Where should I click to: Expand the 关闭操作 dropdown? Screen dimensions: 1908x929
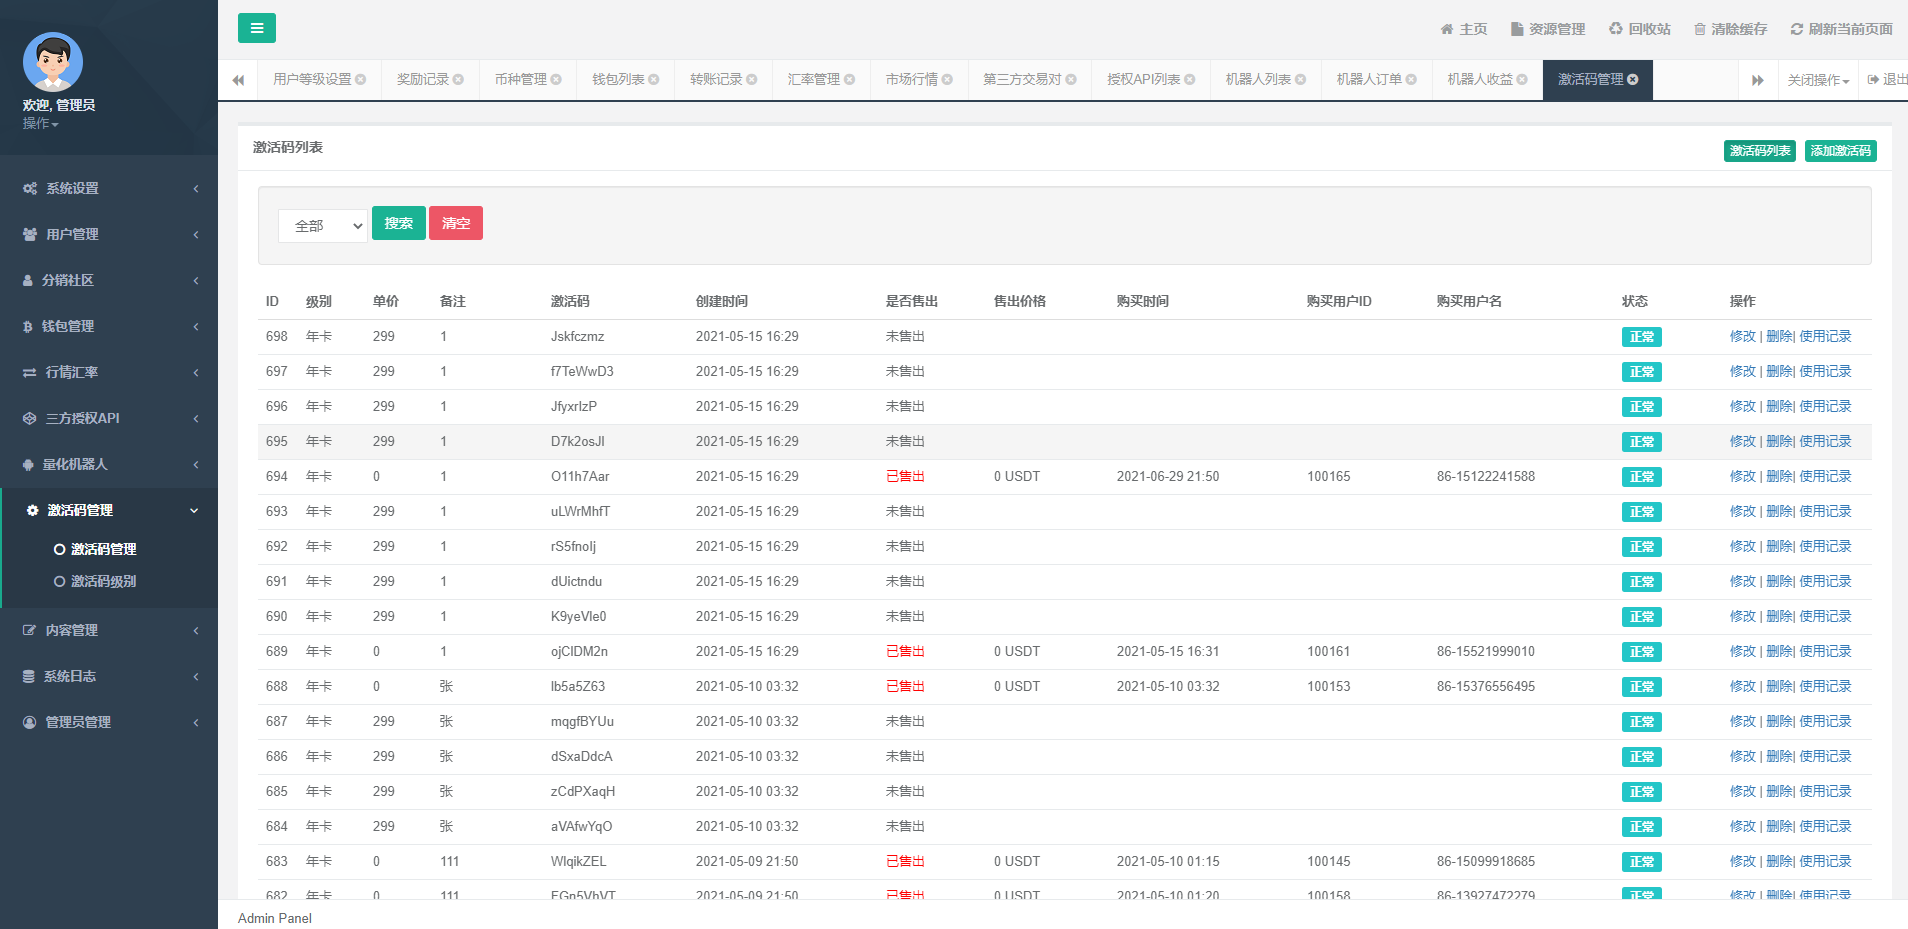(x=1818, y=80)
